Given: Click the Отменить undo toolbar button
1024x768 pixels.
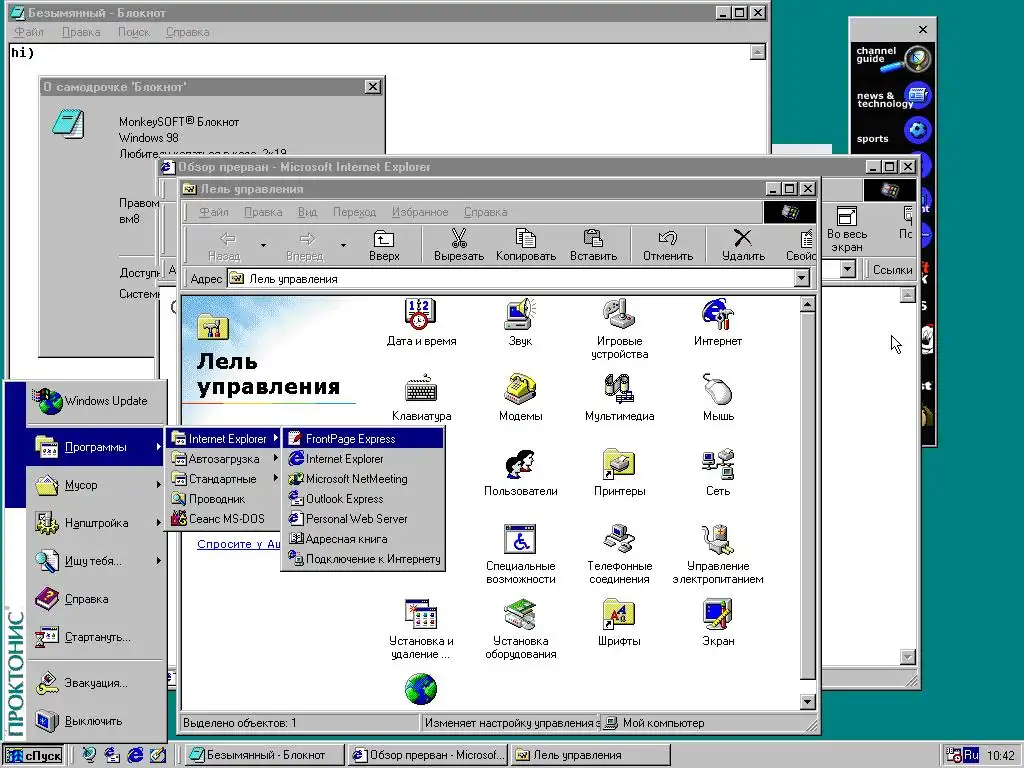Looking at the screenshot, I should 667,246.
